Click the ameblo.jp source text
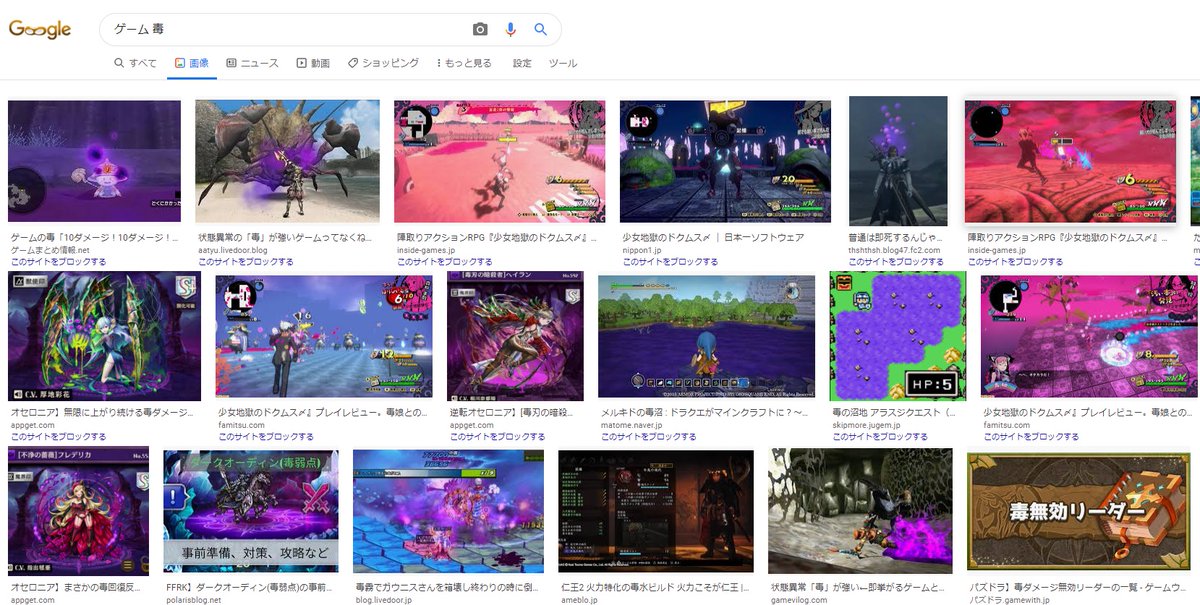The width and height of the screenshot is (1200, 605). pyautogui.click(x=582, y=601)
